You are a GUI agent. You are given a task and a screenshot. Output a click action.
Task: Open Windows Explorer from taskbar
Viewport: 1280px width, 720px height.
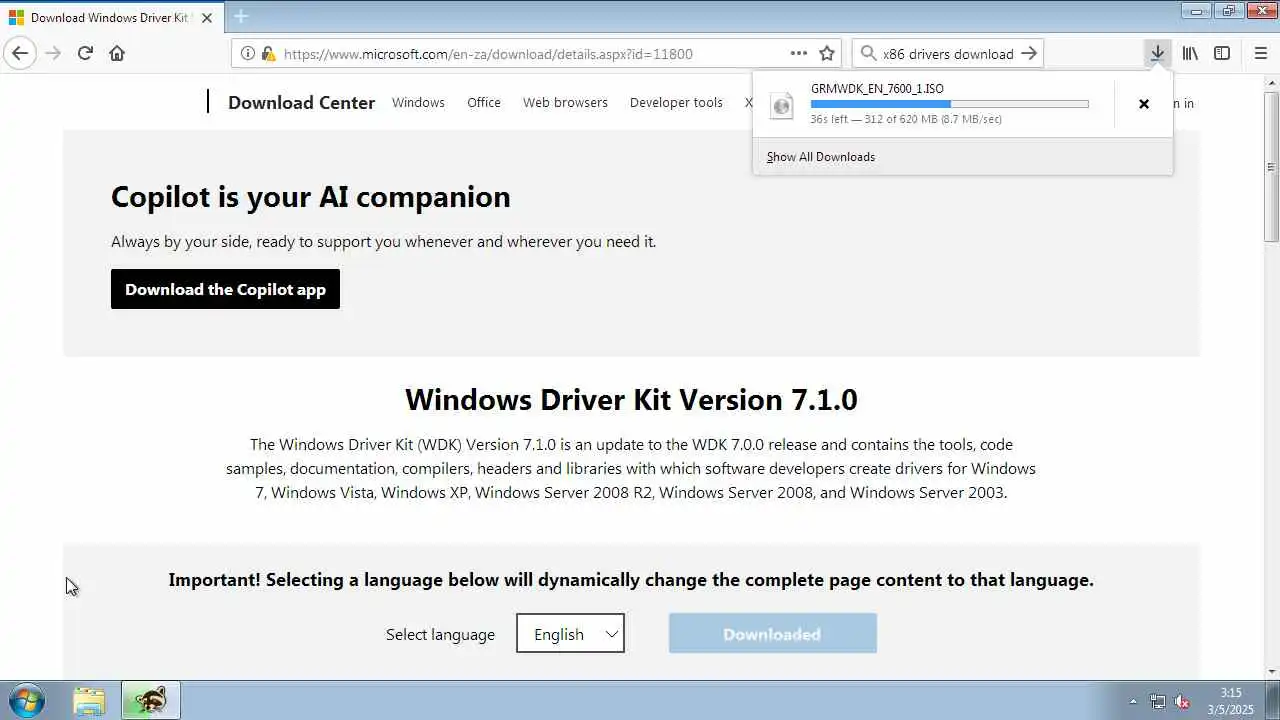pyautogui.click(x=89, y=700)
